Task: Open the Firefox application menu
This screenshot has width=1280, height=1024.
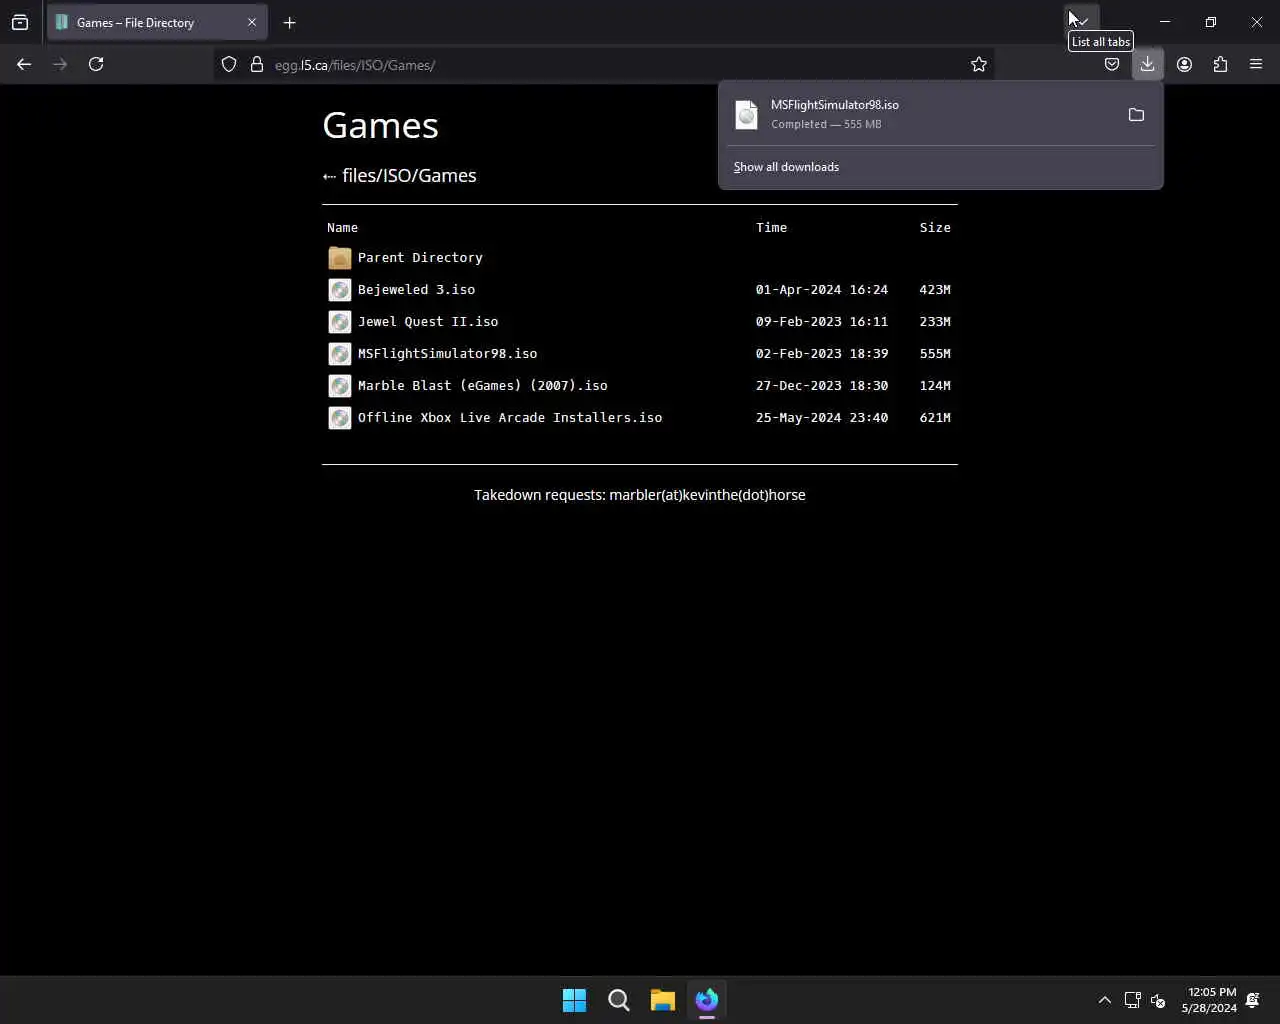Action: point(1256,64)
